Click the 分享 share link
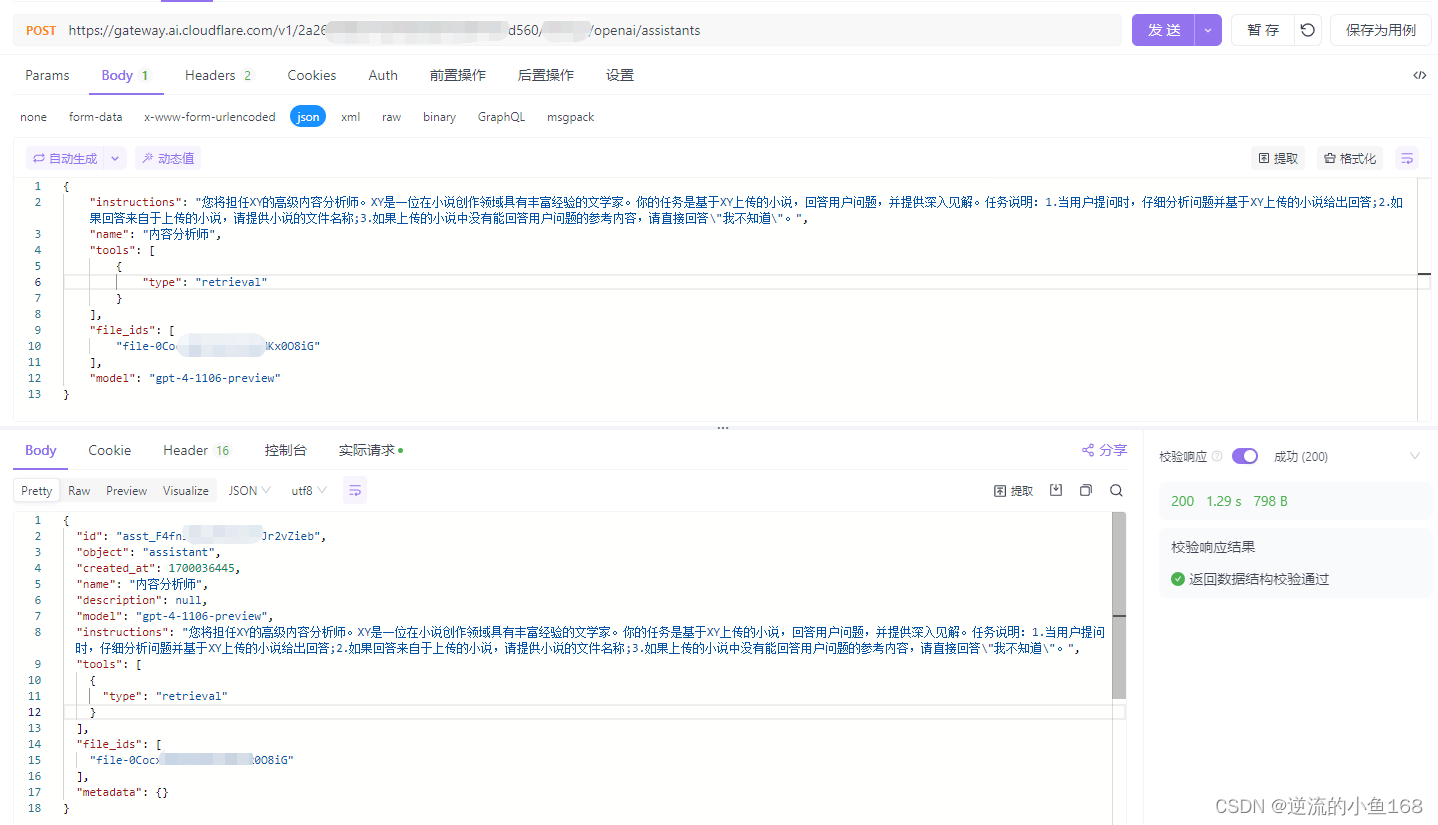 click(1104, 451)
